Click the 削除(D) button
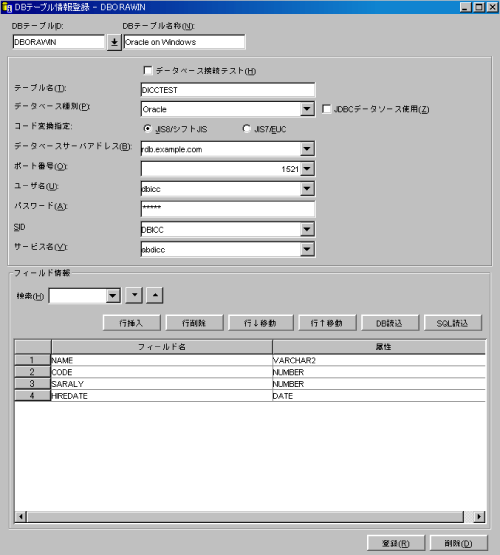This screenshot has height=555, width=500. click(459, 543)
